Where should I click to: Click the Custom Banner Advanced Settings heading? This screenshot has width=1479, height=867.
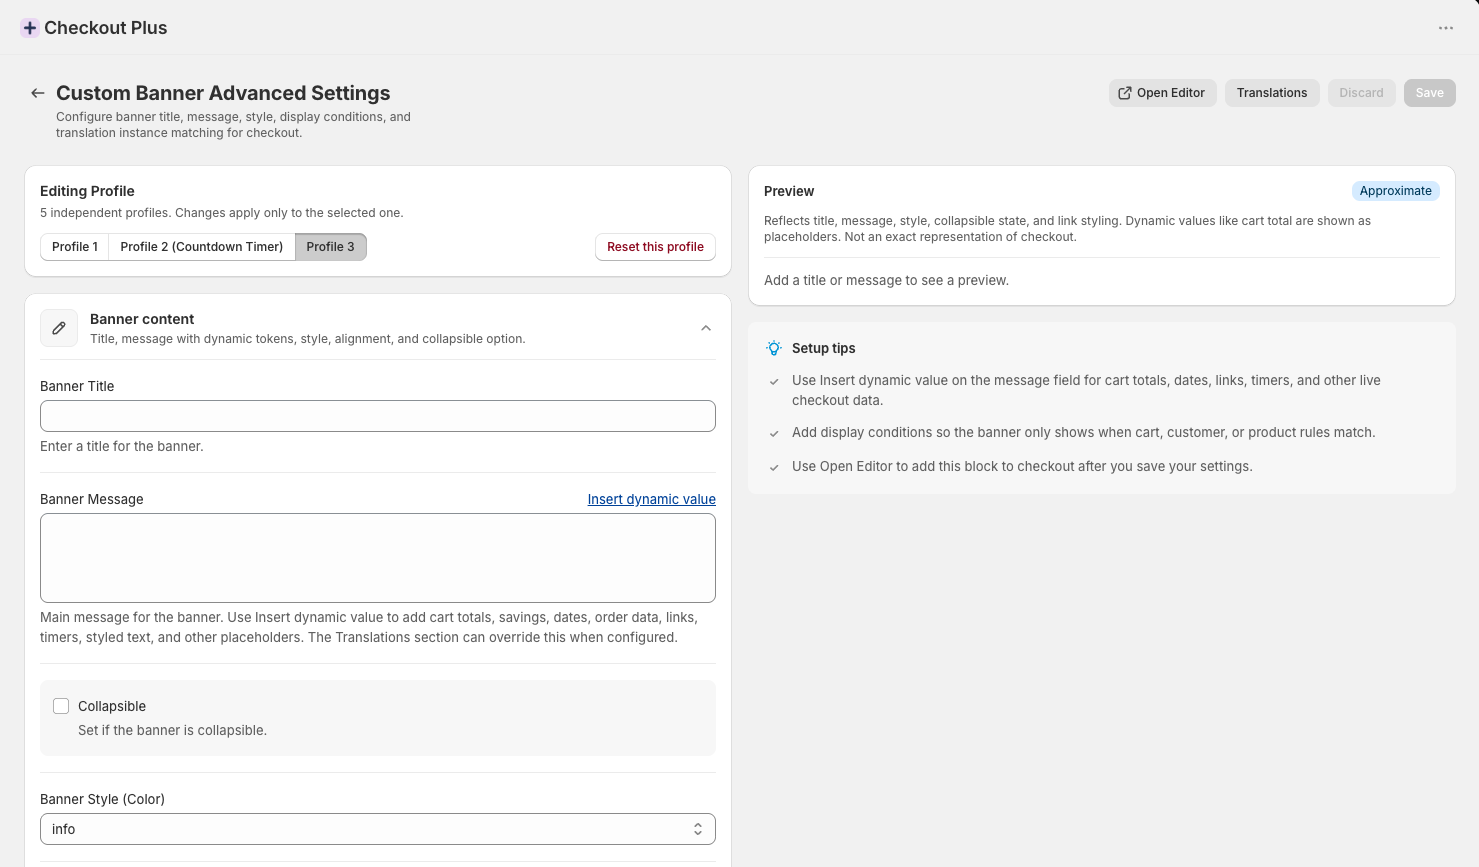click(223, 93)
